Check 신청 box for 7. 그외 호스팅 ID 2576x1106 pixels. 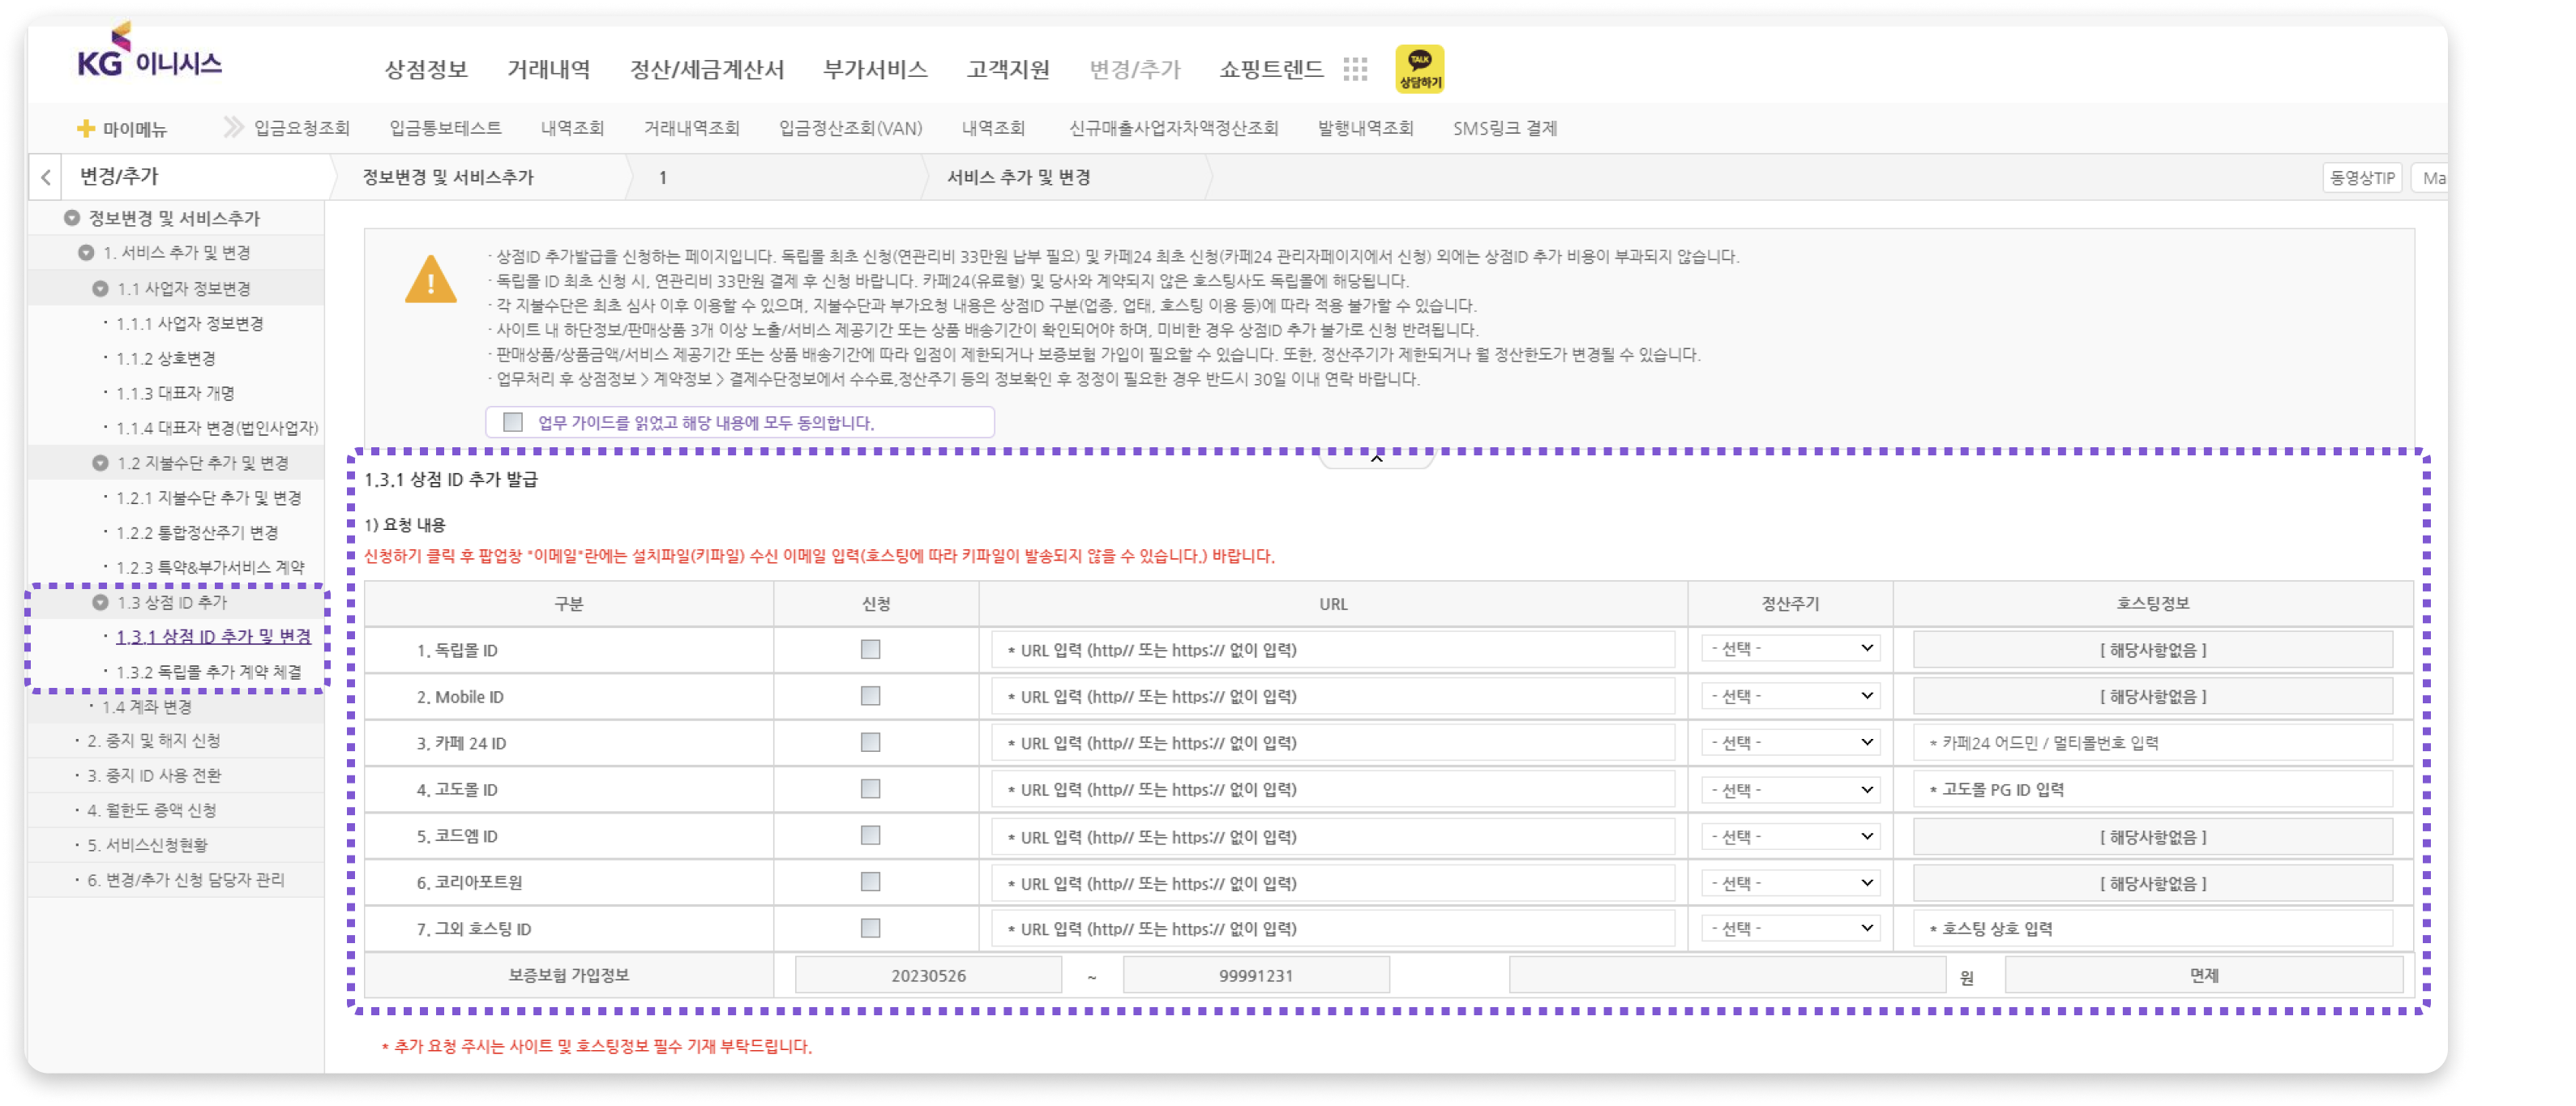(870, 929)
